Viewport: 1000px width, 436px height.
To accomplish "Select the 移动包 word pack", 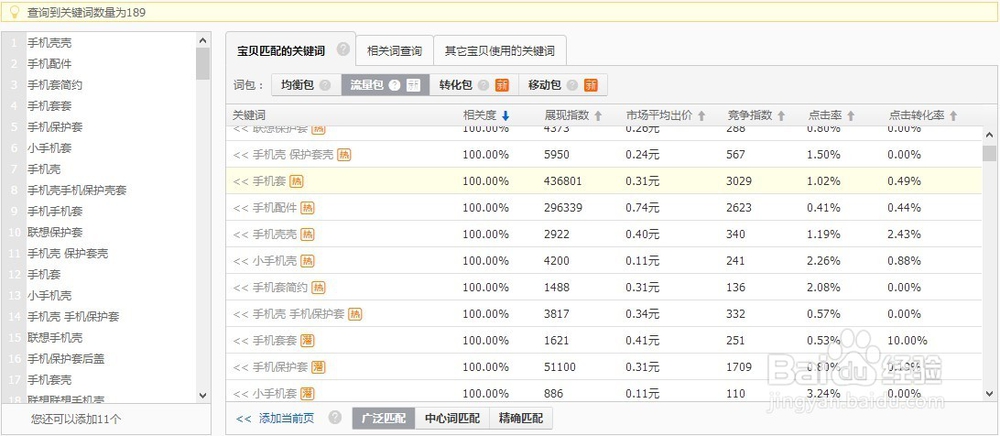I will 562,85.
